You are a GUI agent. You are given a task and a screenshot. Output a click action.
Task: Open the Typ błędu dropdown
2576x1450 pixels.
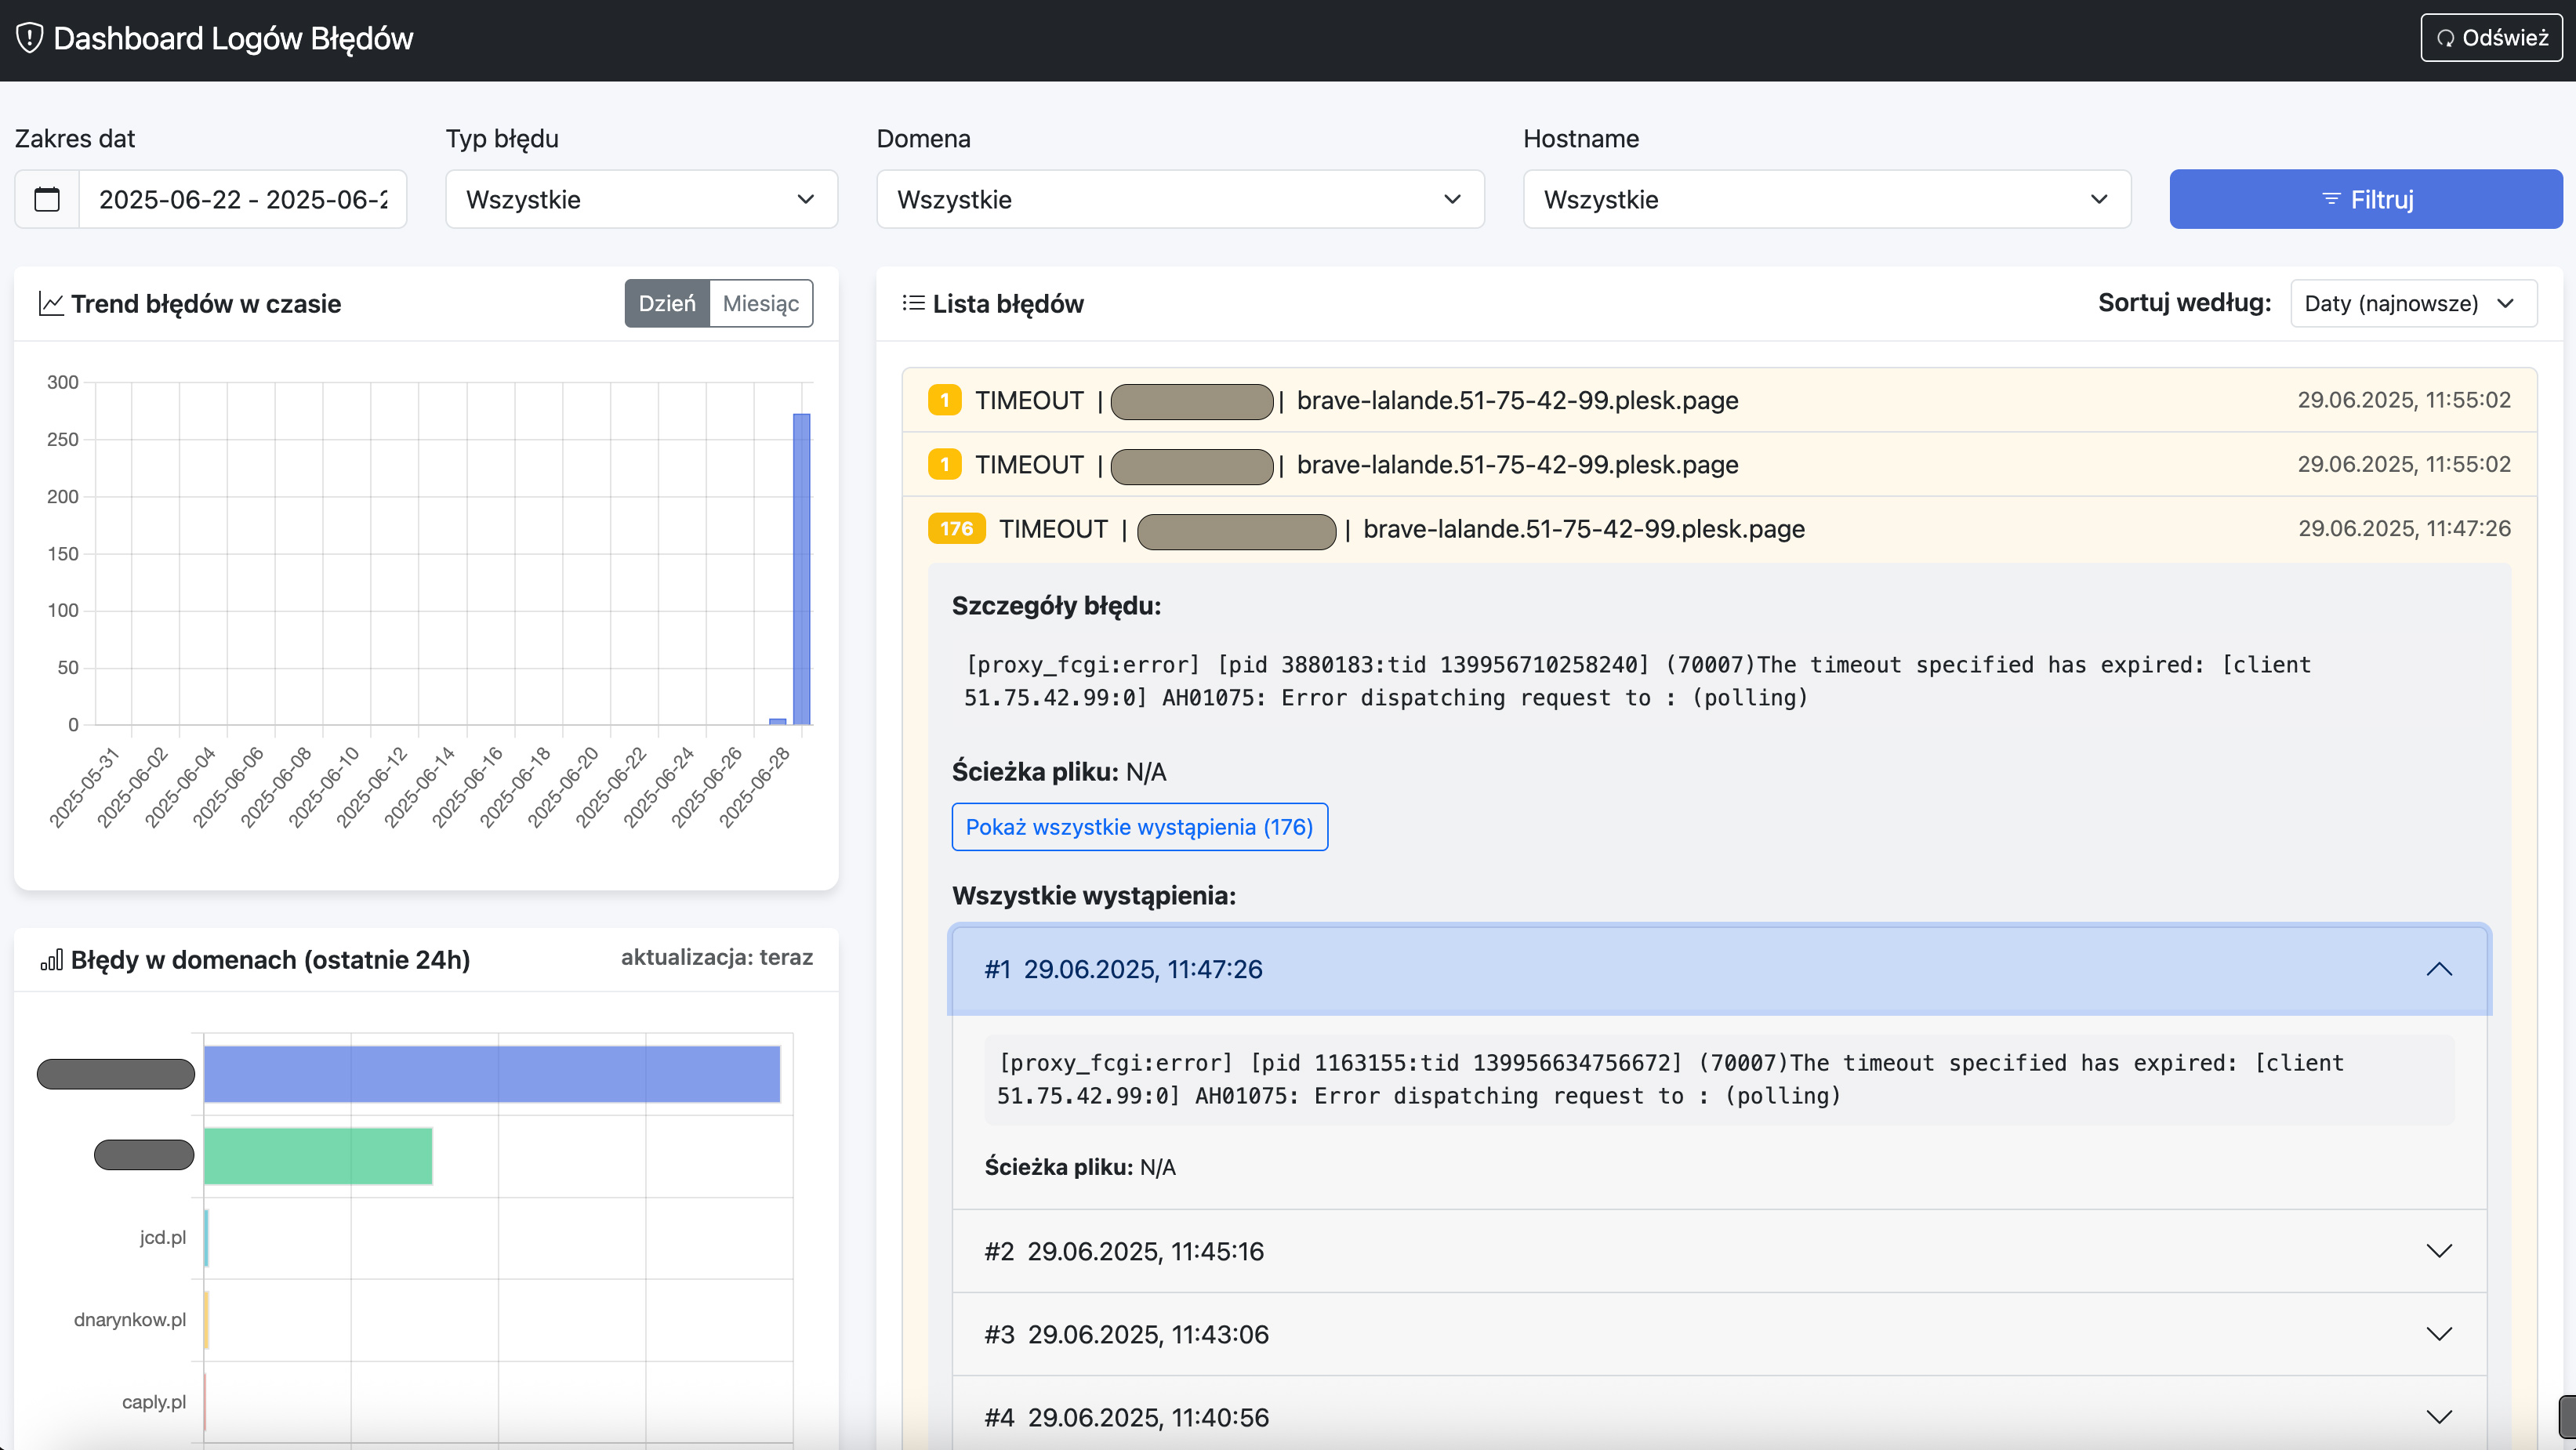coord(641,199)
